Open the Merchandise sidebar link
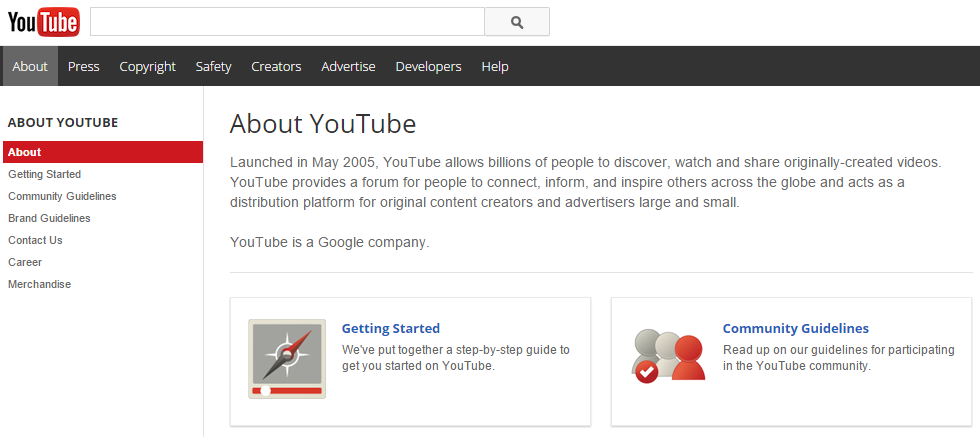Screen dimensions: 980x437 click(39, 284)
